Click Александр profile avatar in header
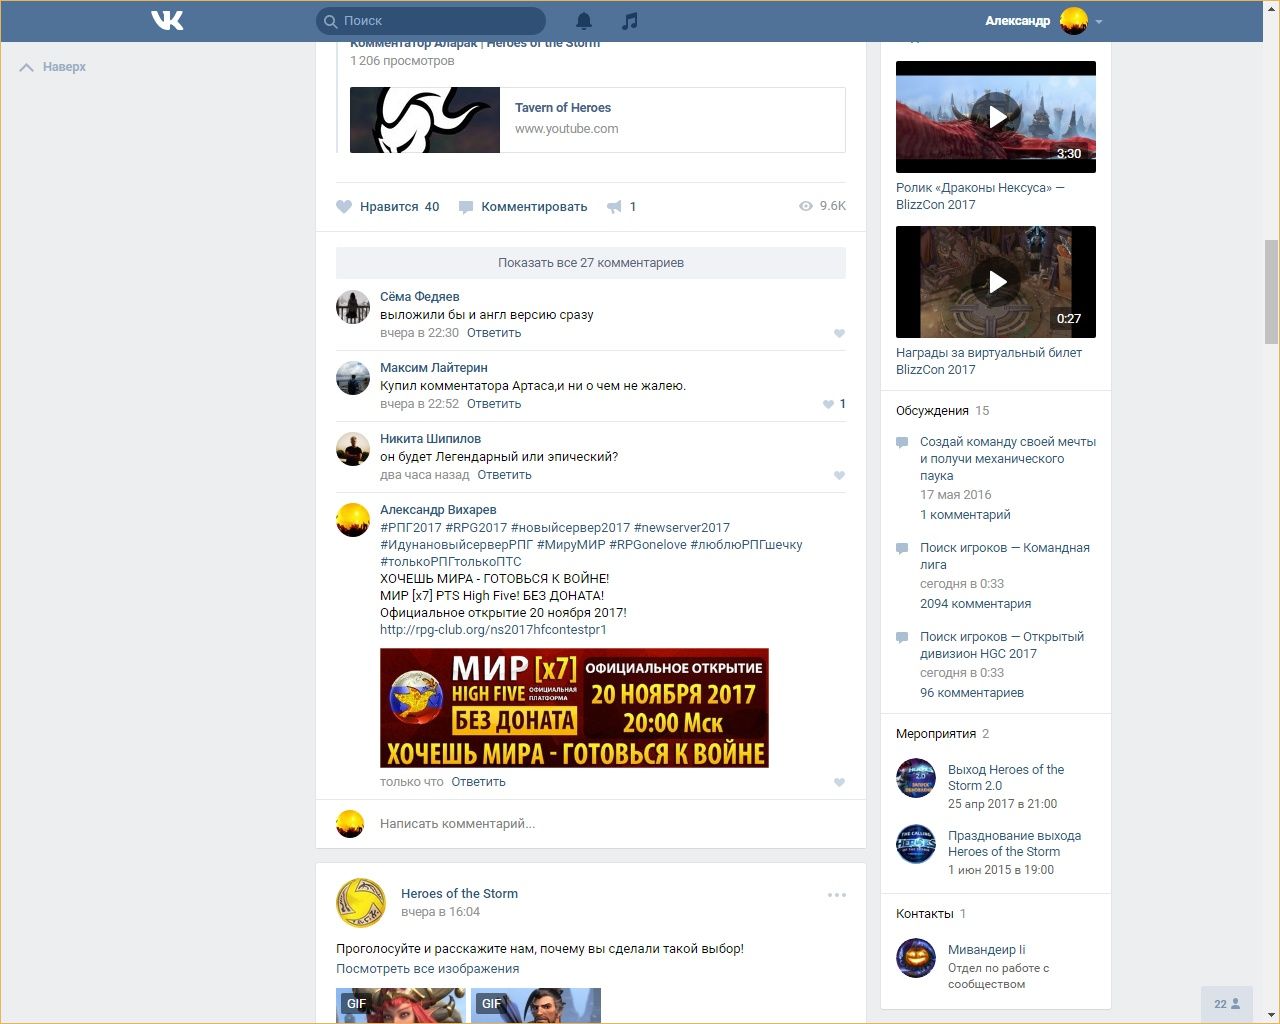 coord(1074,20)
